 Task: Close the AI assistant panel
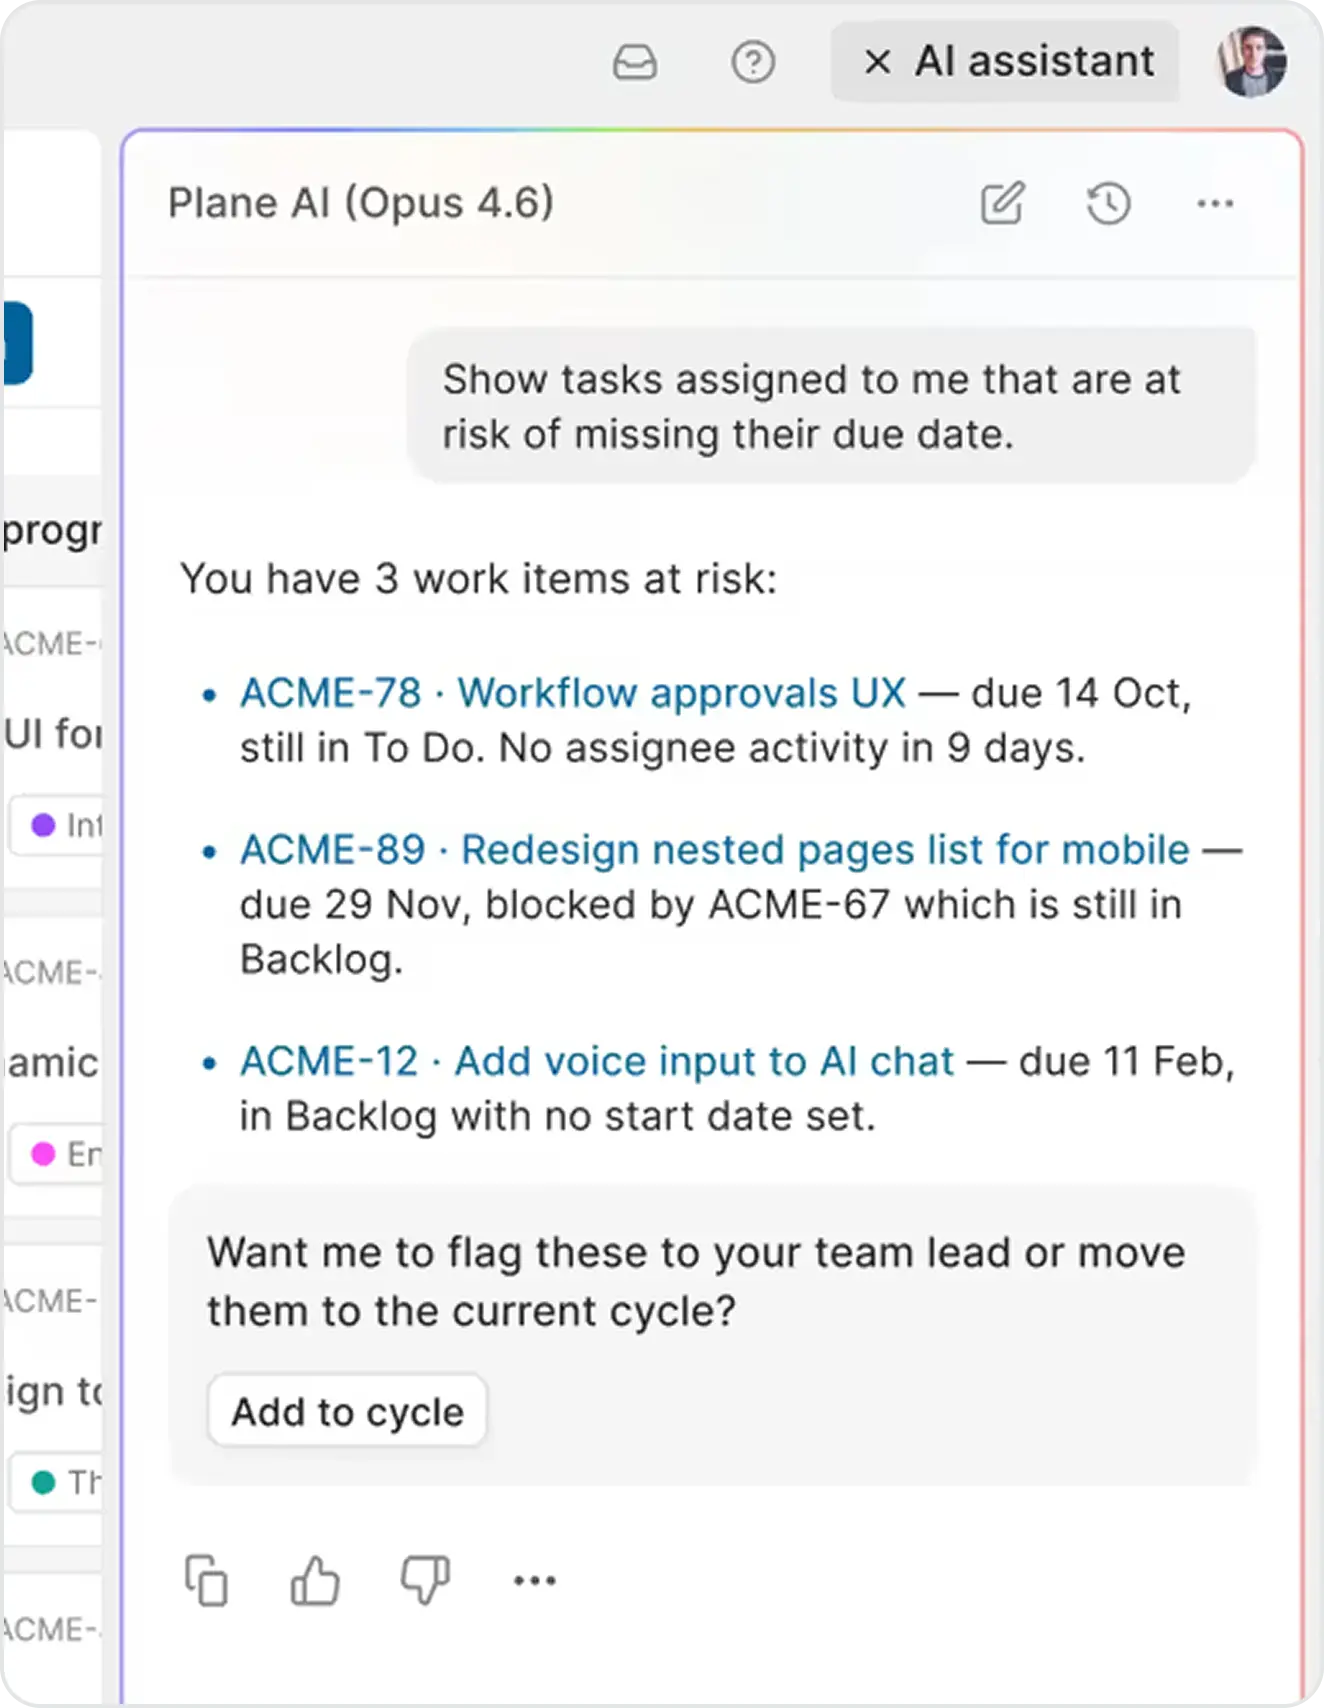tap(877, 62)
